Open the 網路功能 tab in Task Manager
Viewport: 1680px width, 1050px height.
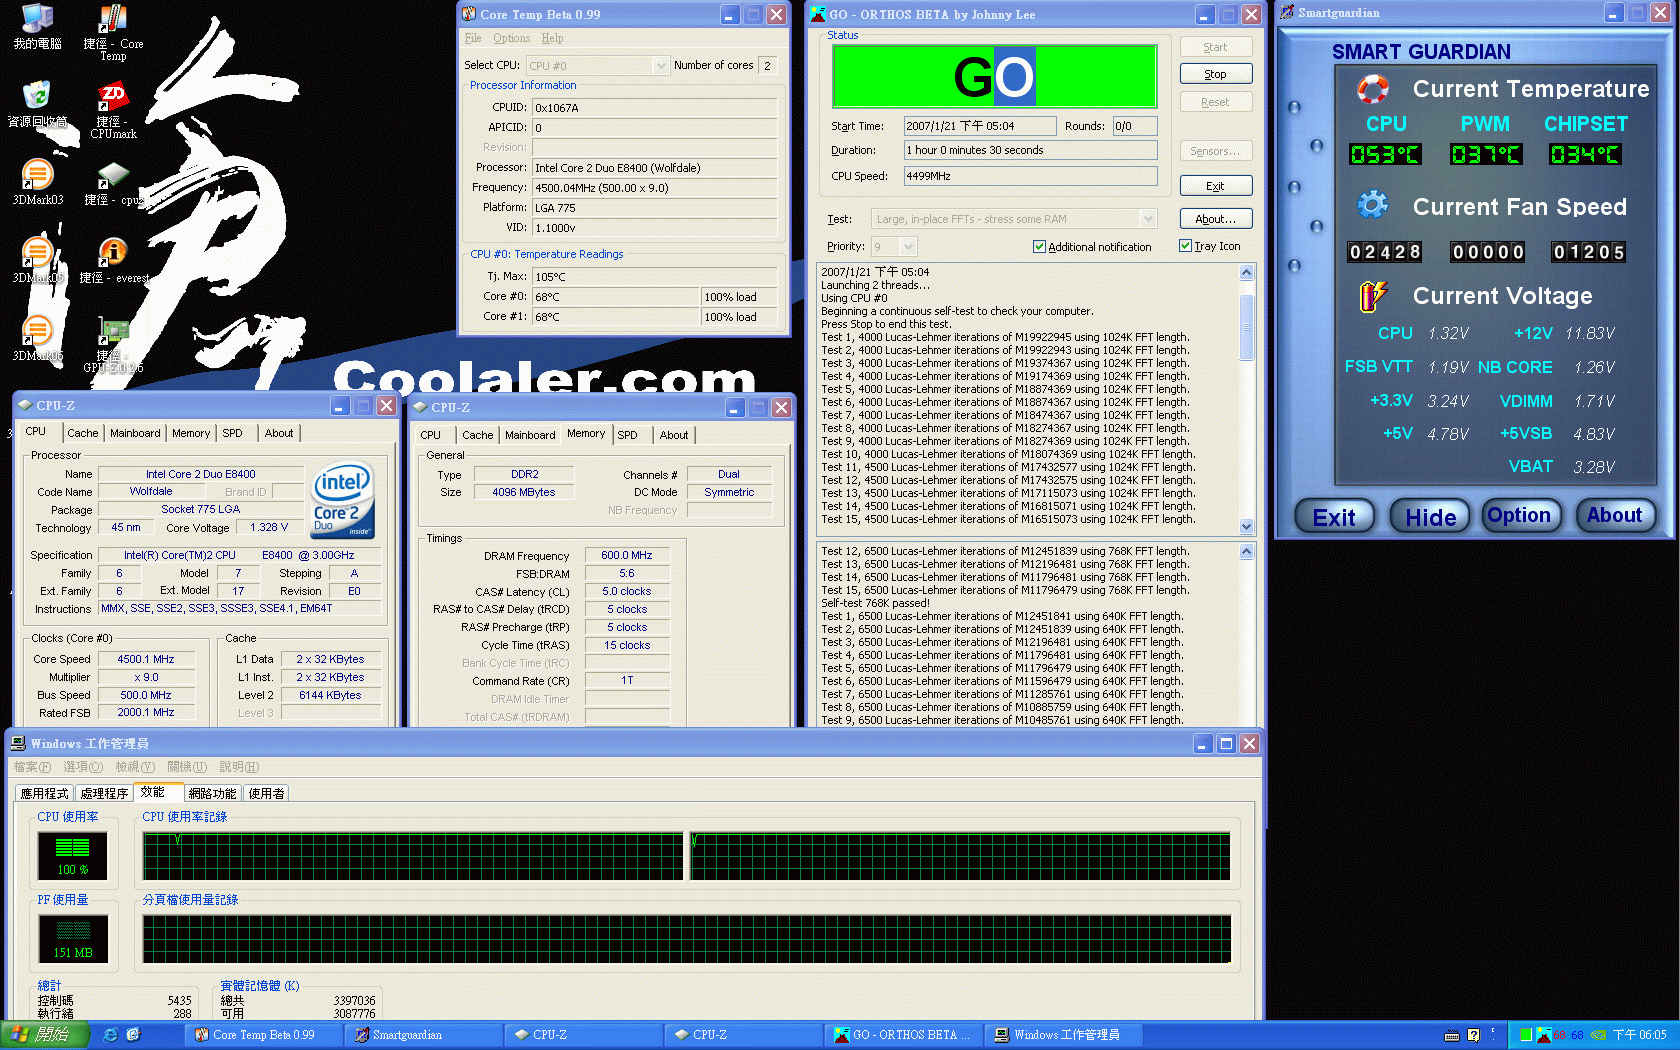212,793
